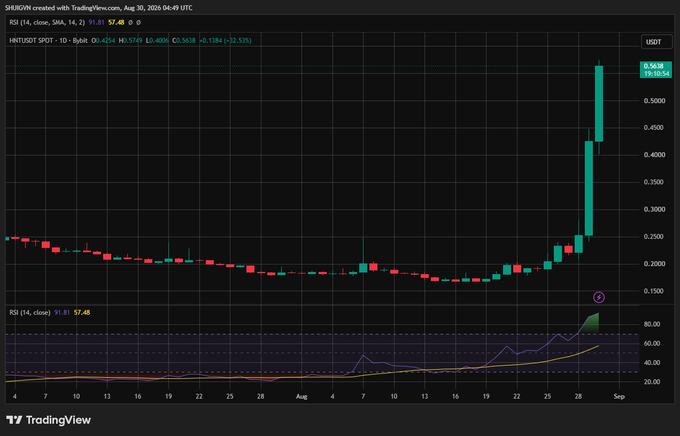This screenshot has height=436, width=680.
Task: Click the 0.3500 price axis label
Action: point(654,182)
